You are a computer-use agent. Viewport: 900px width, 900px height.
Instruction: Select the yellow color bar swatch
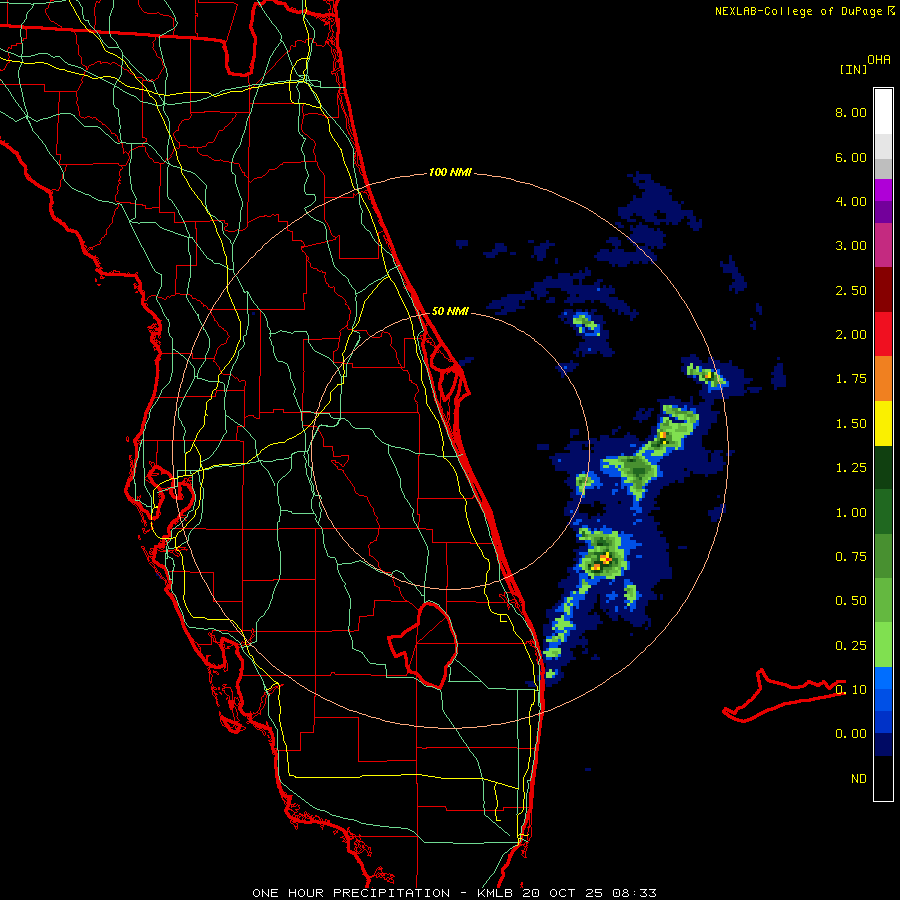(883, 423)
